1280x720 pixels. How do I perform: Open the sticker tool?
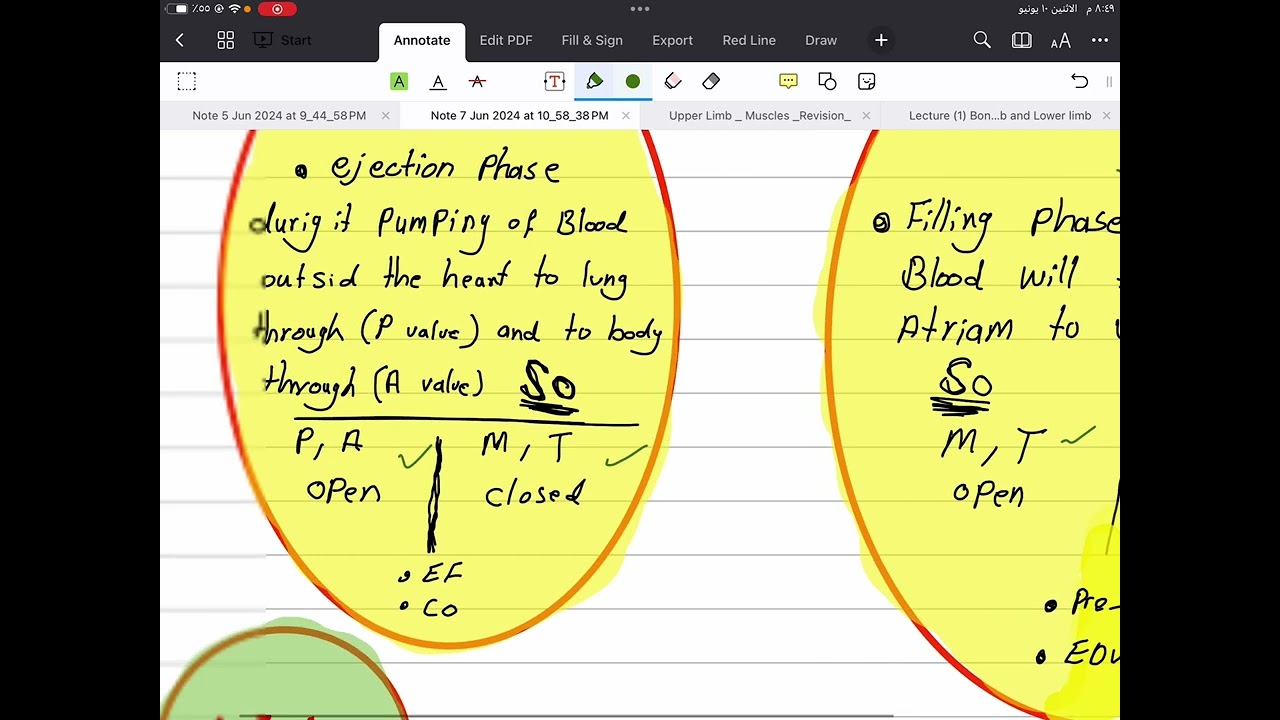867,81
